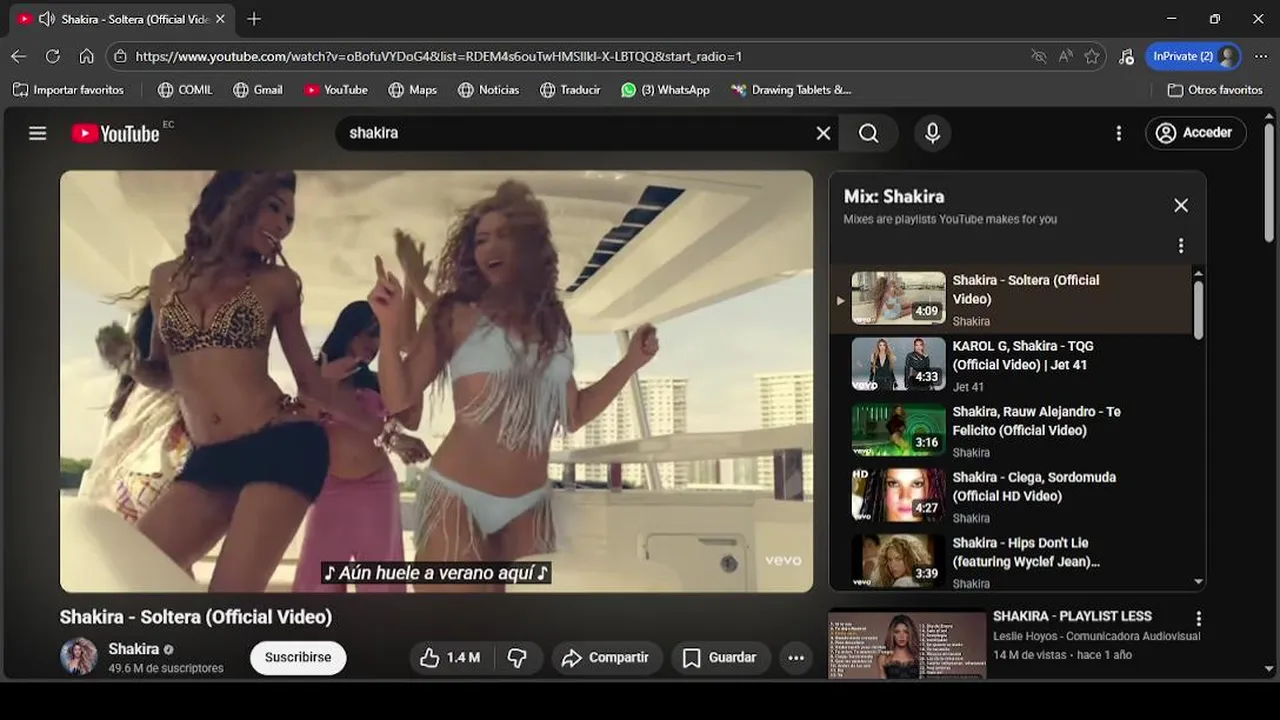The width and height of the screenshot is (1280, 720).
Task: Click the SHAKIRA - PLAYLIST LESS thumbnail
Action: pyautogui.click(x=908, y=645)
